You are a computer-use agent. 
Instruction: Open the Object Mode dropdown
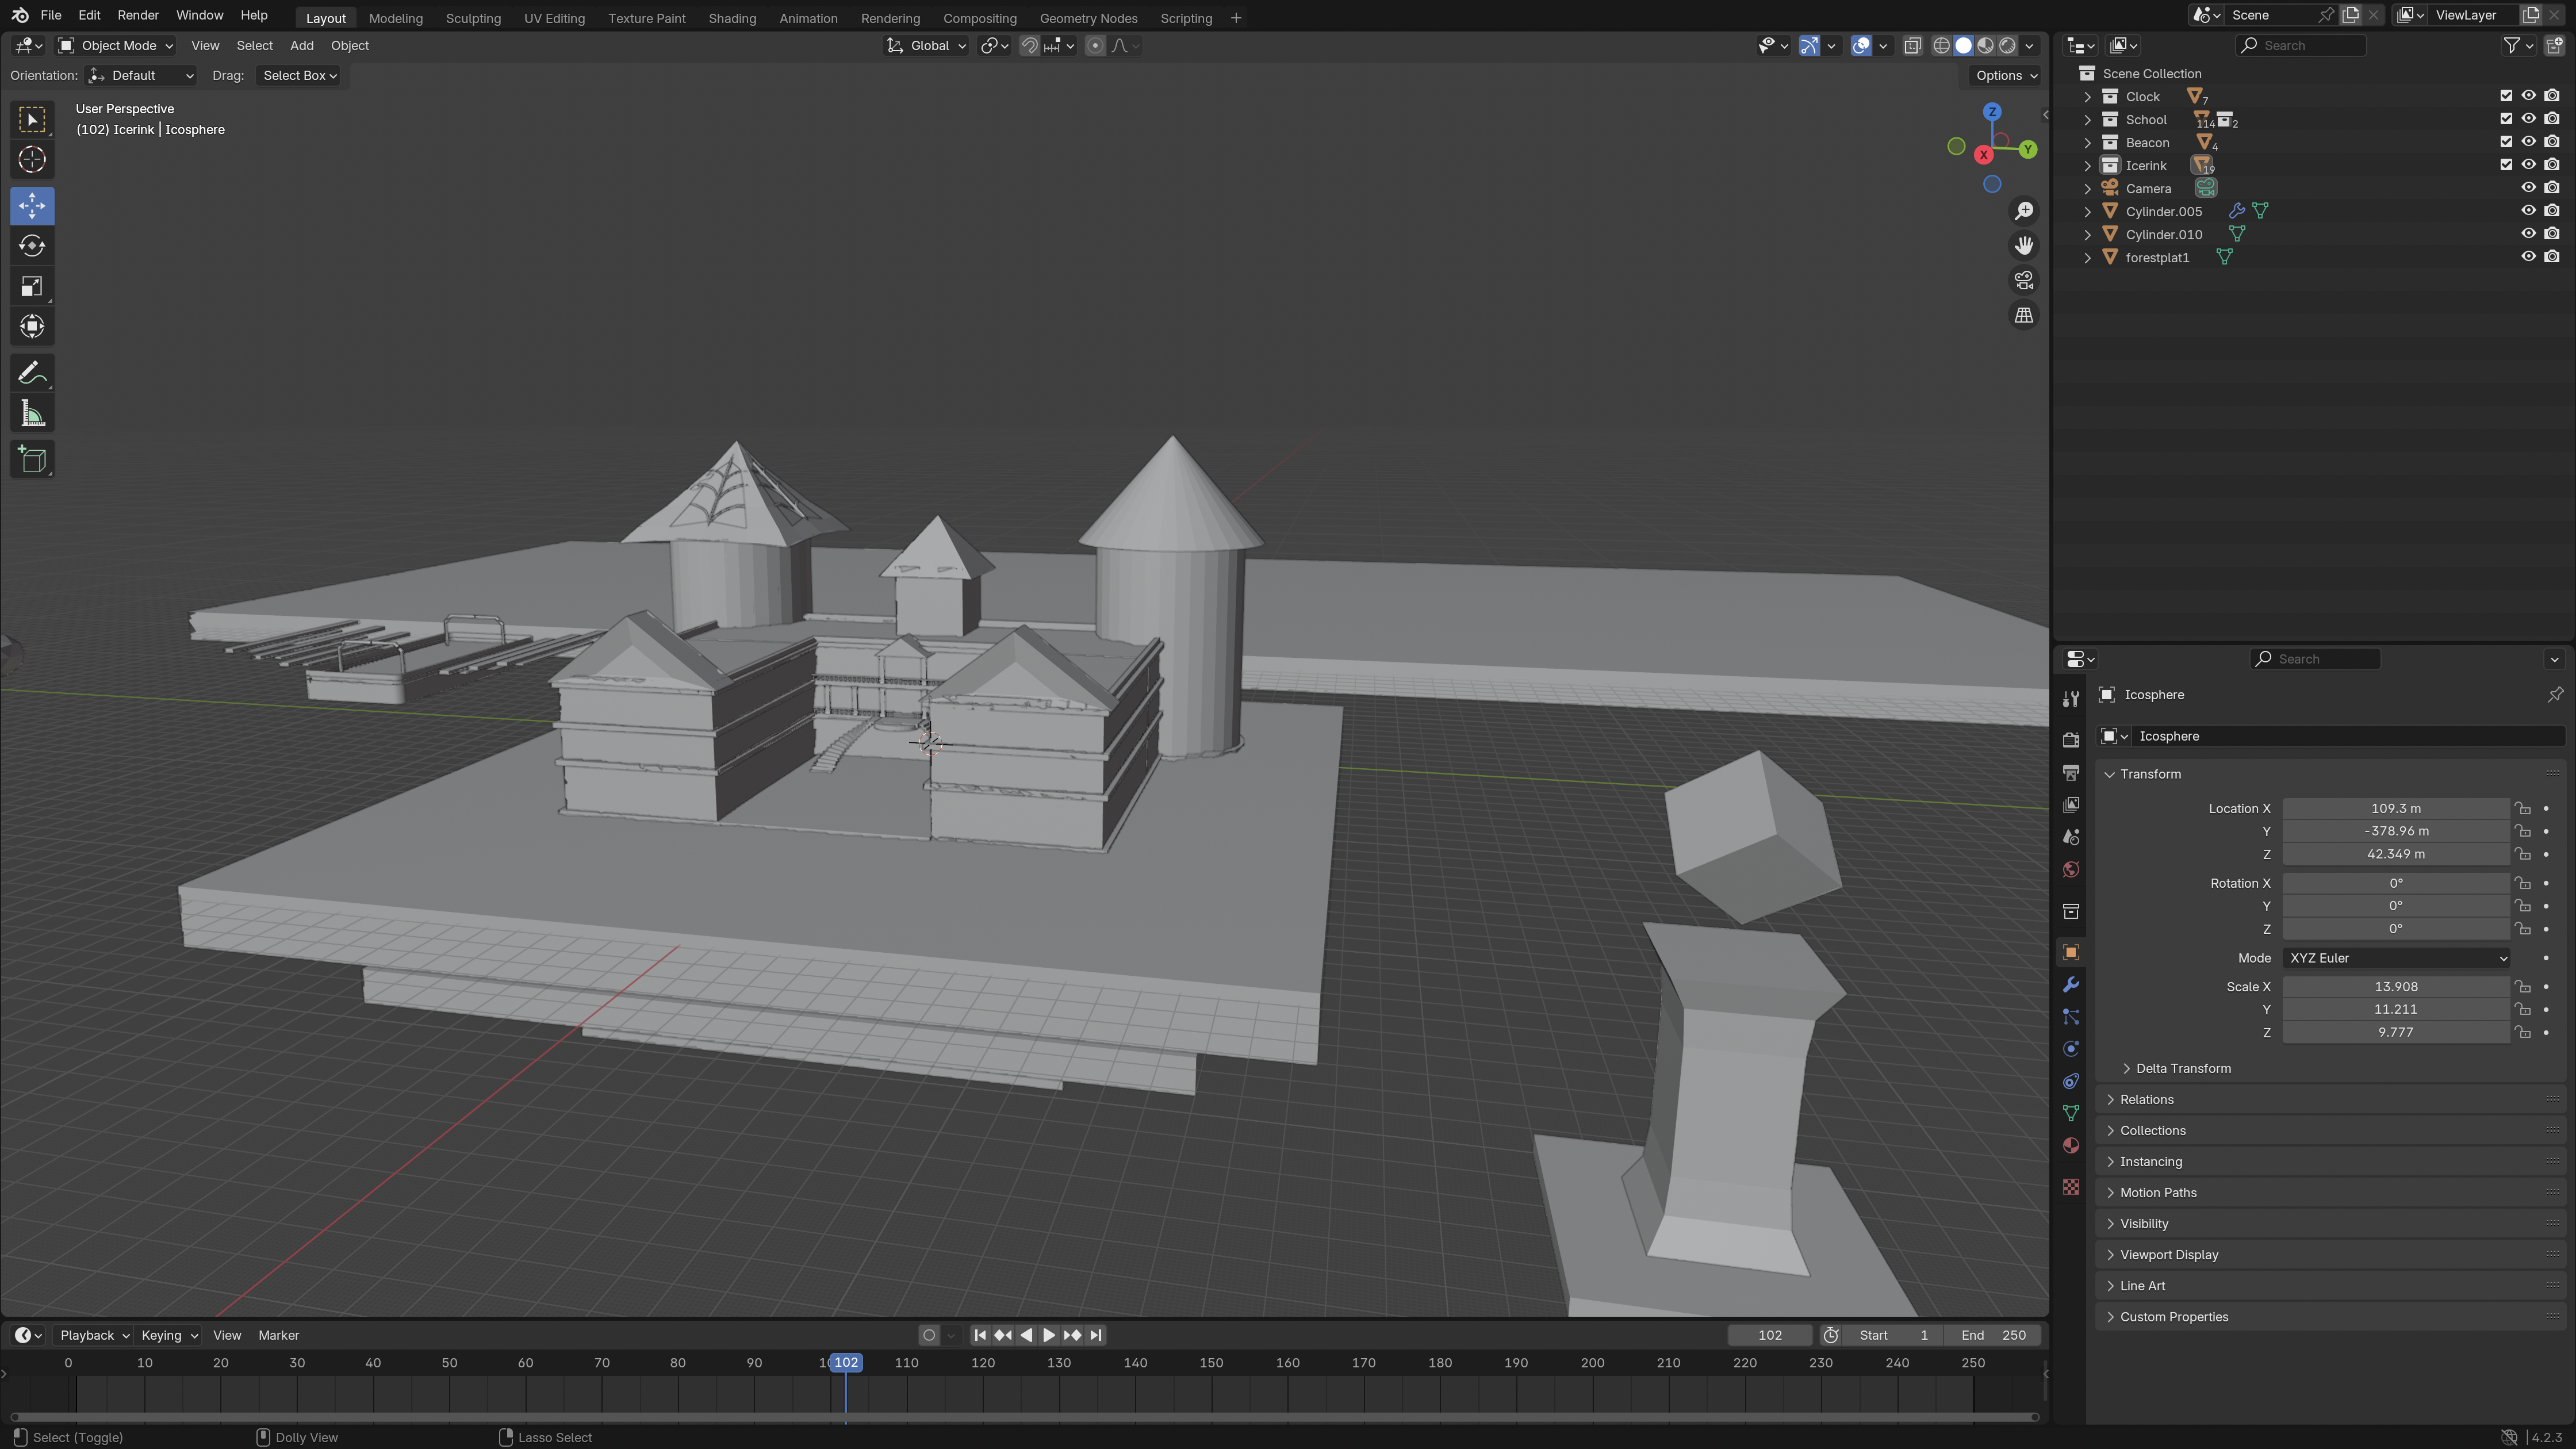tap(115, 45)
